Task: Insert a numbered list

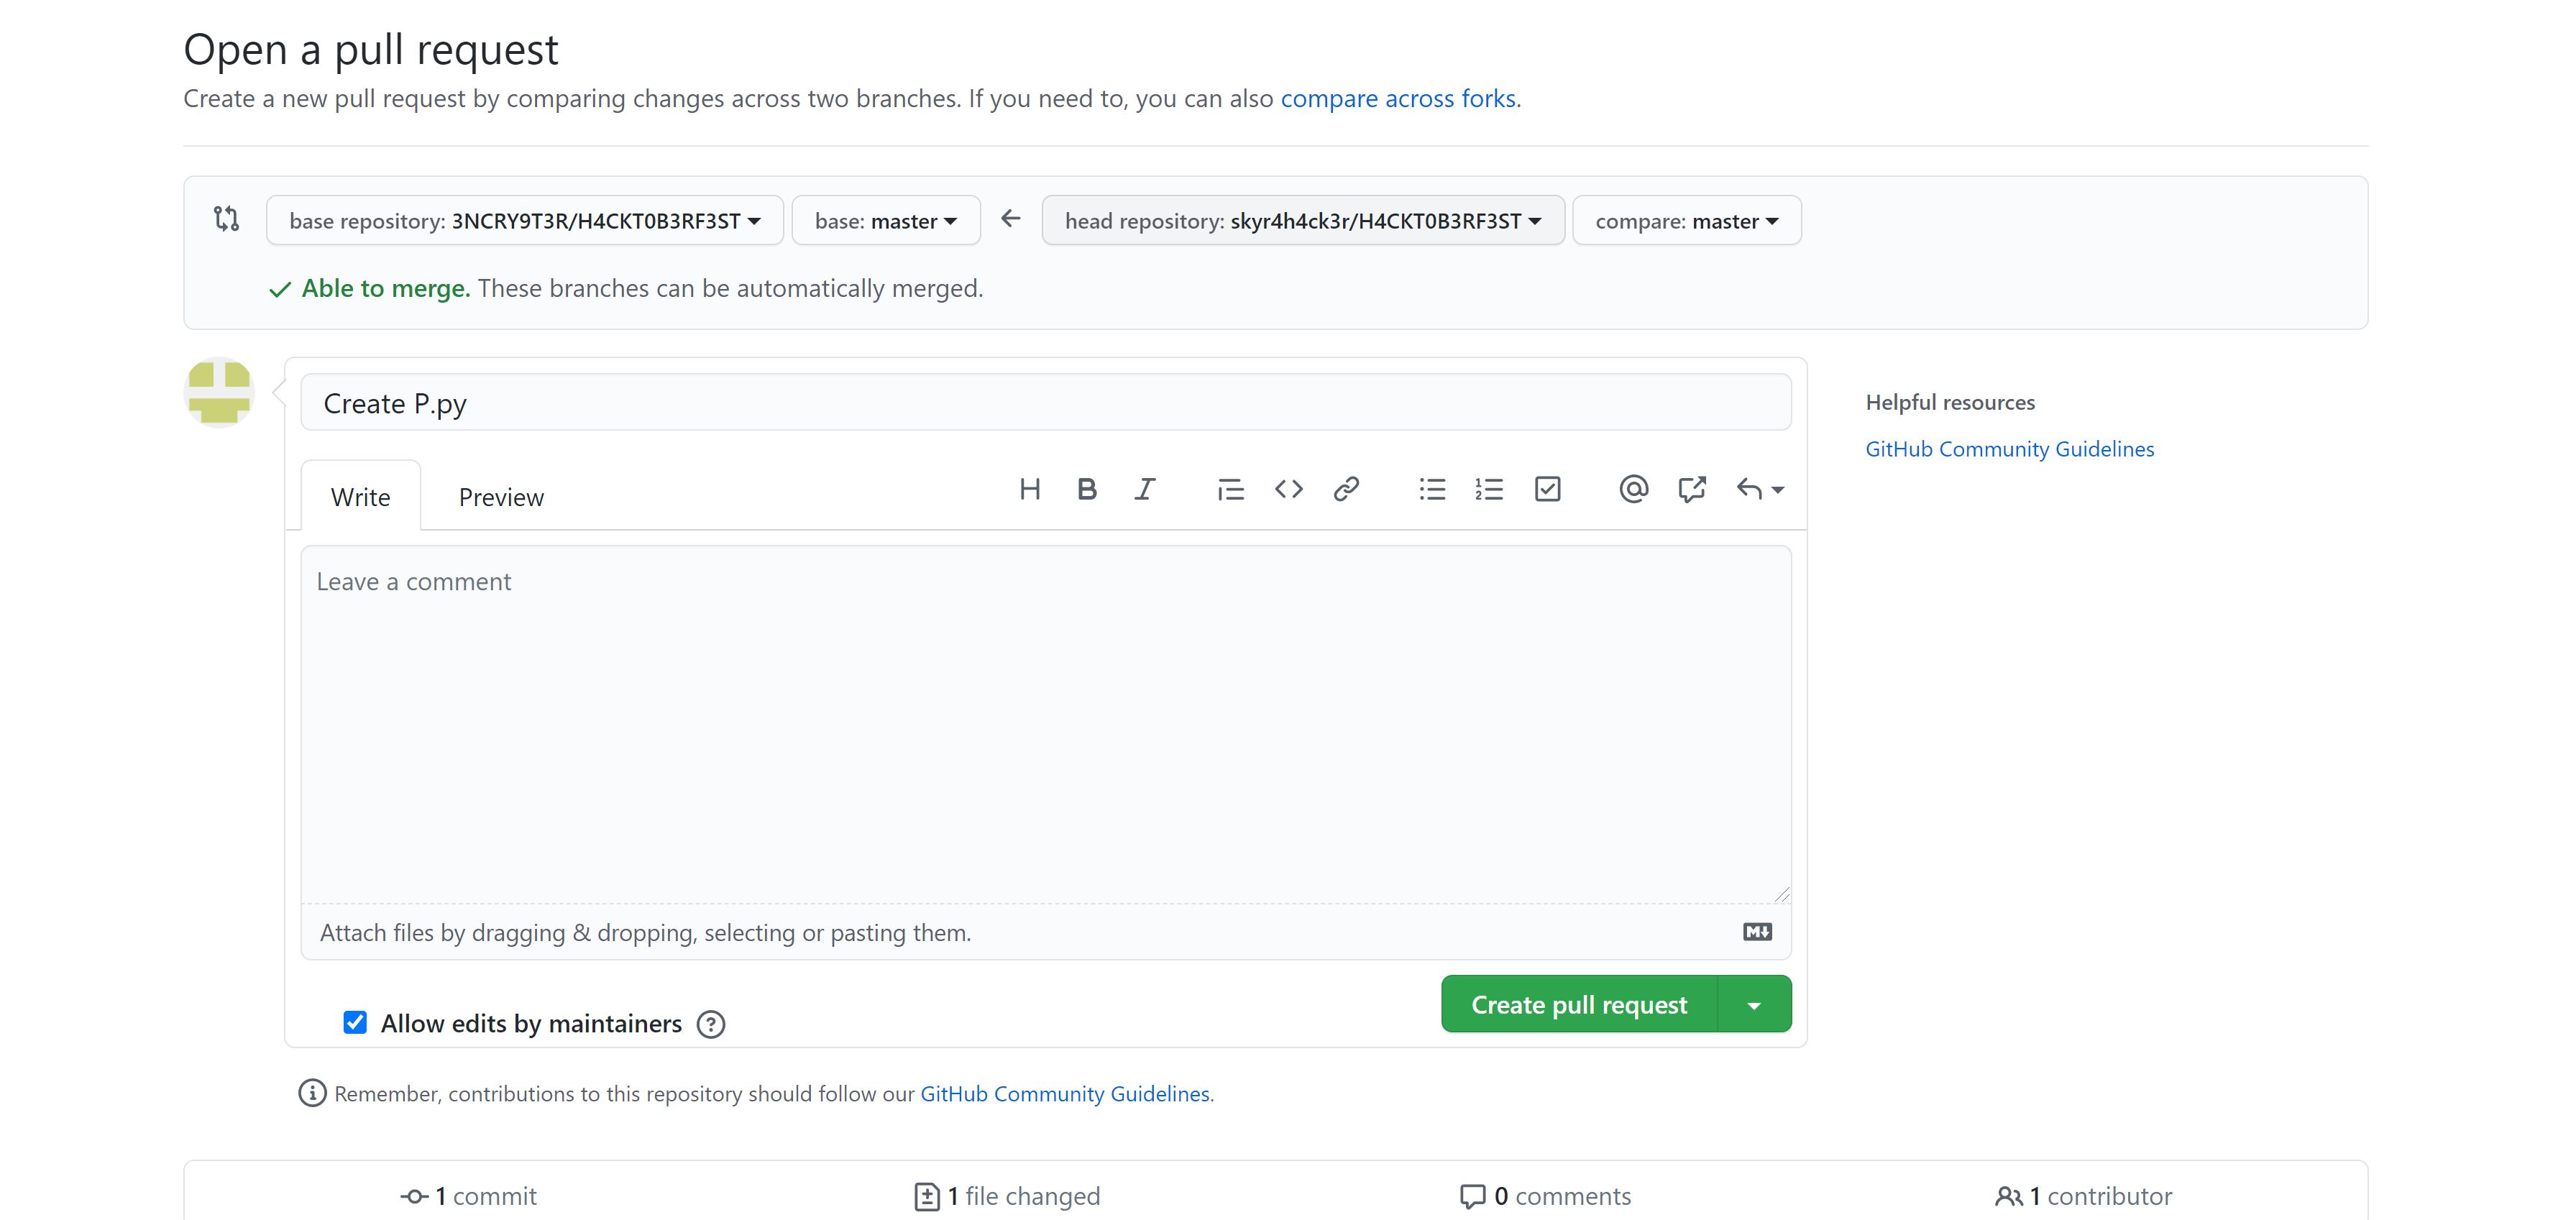Action: coord(1489,489)
